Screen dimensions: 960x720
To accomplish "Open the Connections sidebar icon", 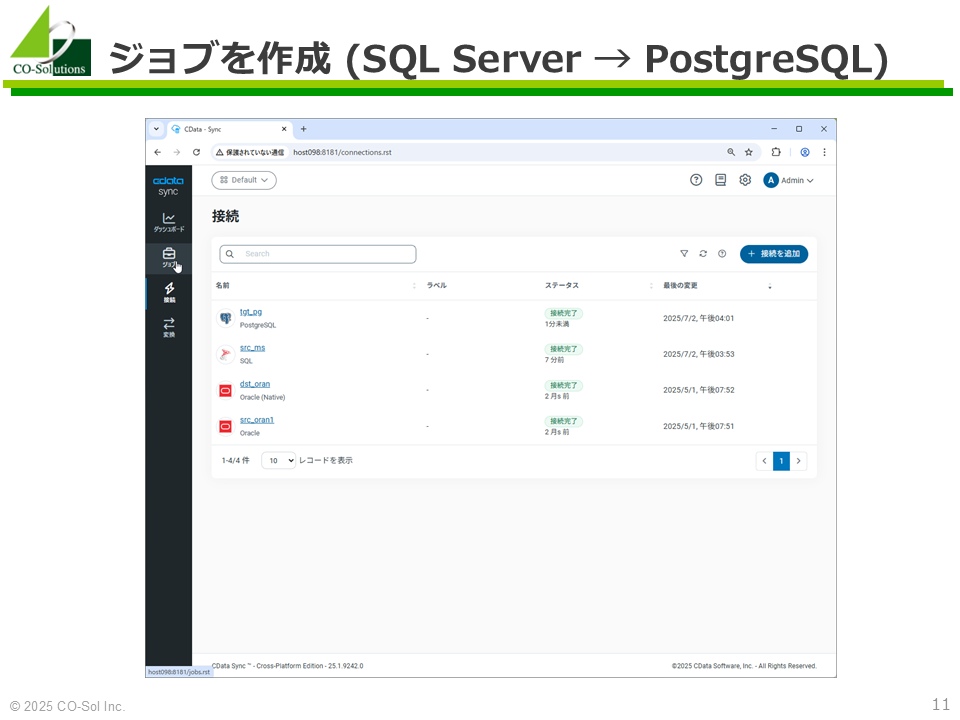I will [169, 293].
